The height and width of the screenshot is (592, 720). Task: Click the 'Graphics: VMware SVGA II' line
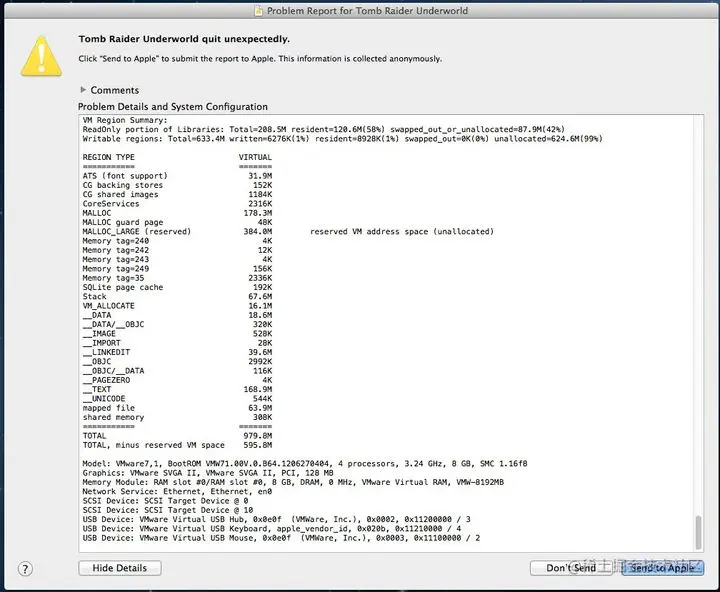[208, 473]
